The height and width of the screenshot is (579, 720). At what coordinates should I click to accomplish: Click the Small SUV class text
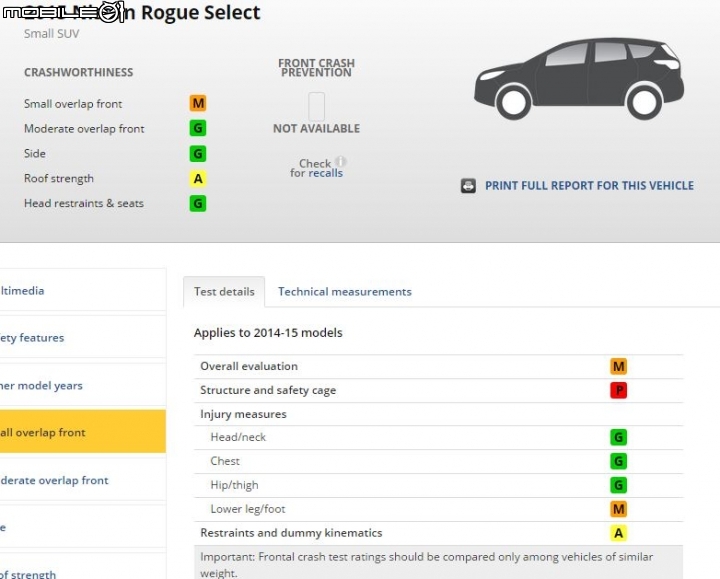(51, 34)
